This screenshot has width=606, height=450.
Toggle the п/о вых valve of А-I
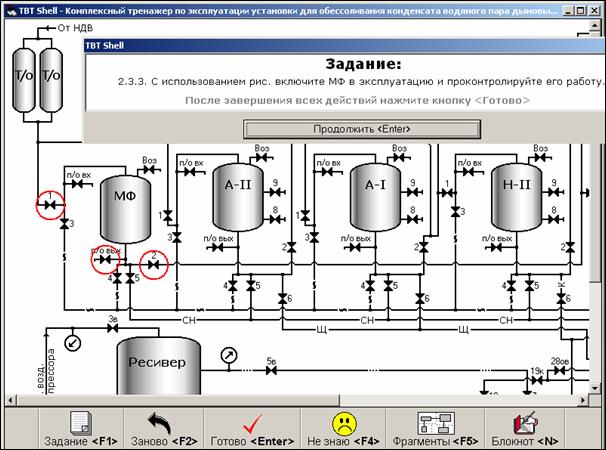[x=355, y=247]
